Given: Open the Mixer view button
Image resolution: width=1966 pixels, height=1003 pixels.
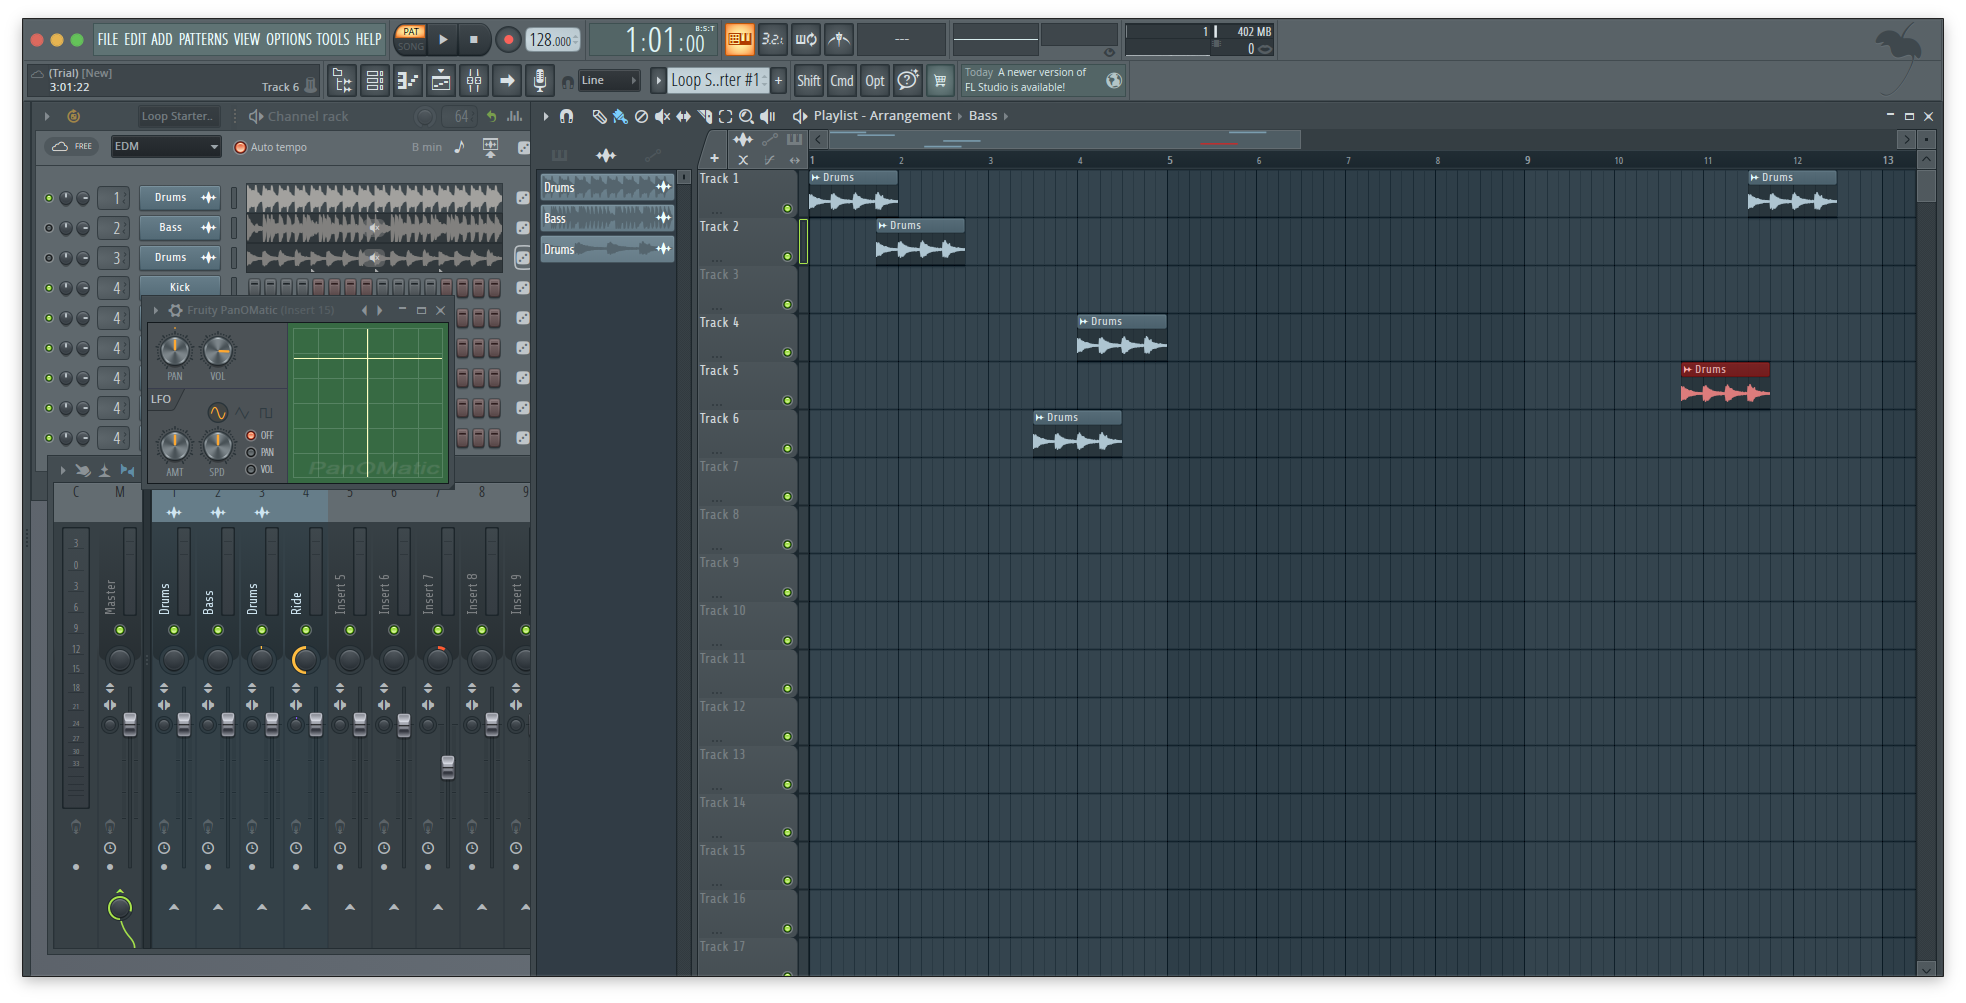Looking at the screenshot, I should click(474, 81).
